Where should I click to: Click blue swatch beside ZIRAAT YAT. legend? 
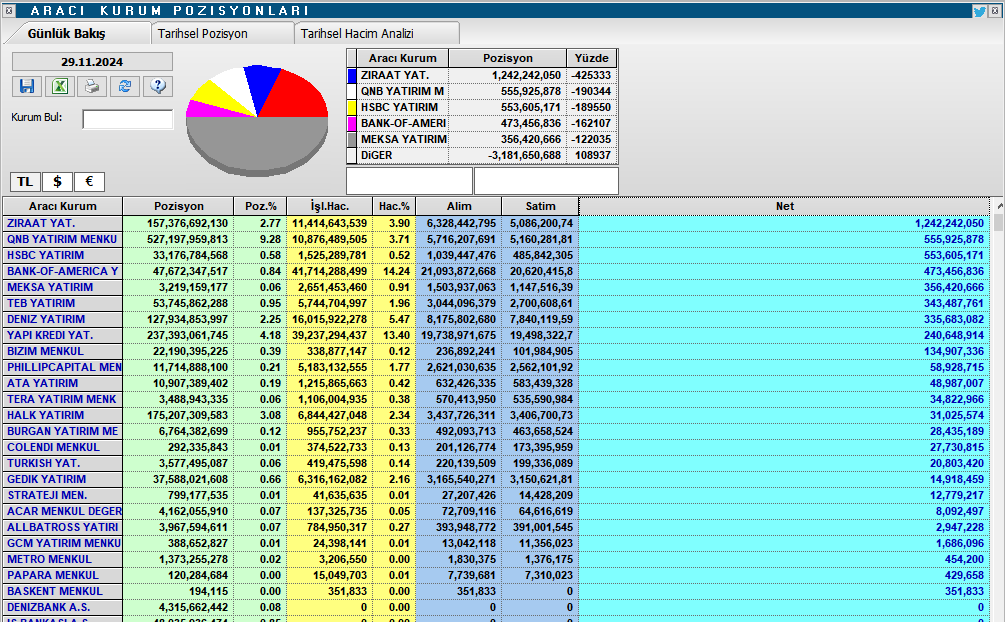click(x=351, y=76)
